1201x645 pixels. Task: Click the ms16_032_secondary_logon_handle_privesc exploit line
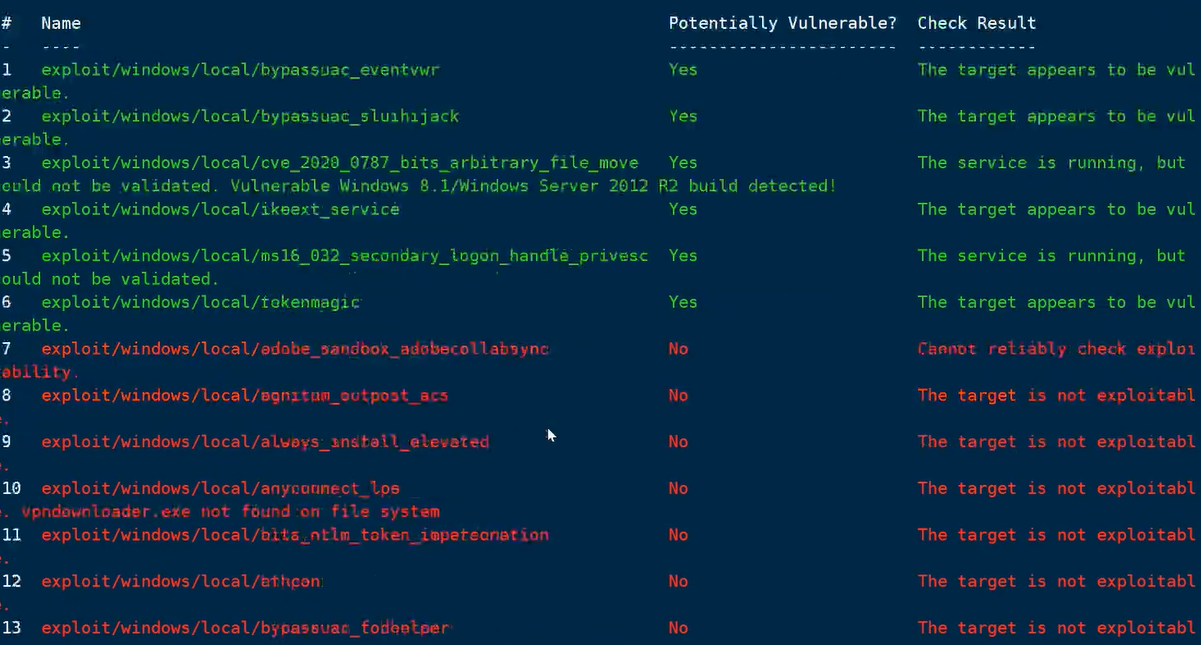pyautogui.click(x=344, y=256)
